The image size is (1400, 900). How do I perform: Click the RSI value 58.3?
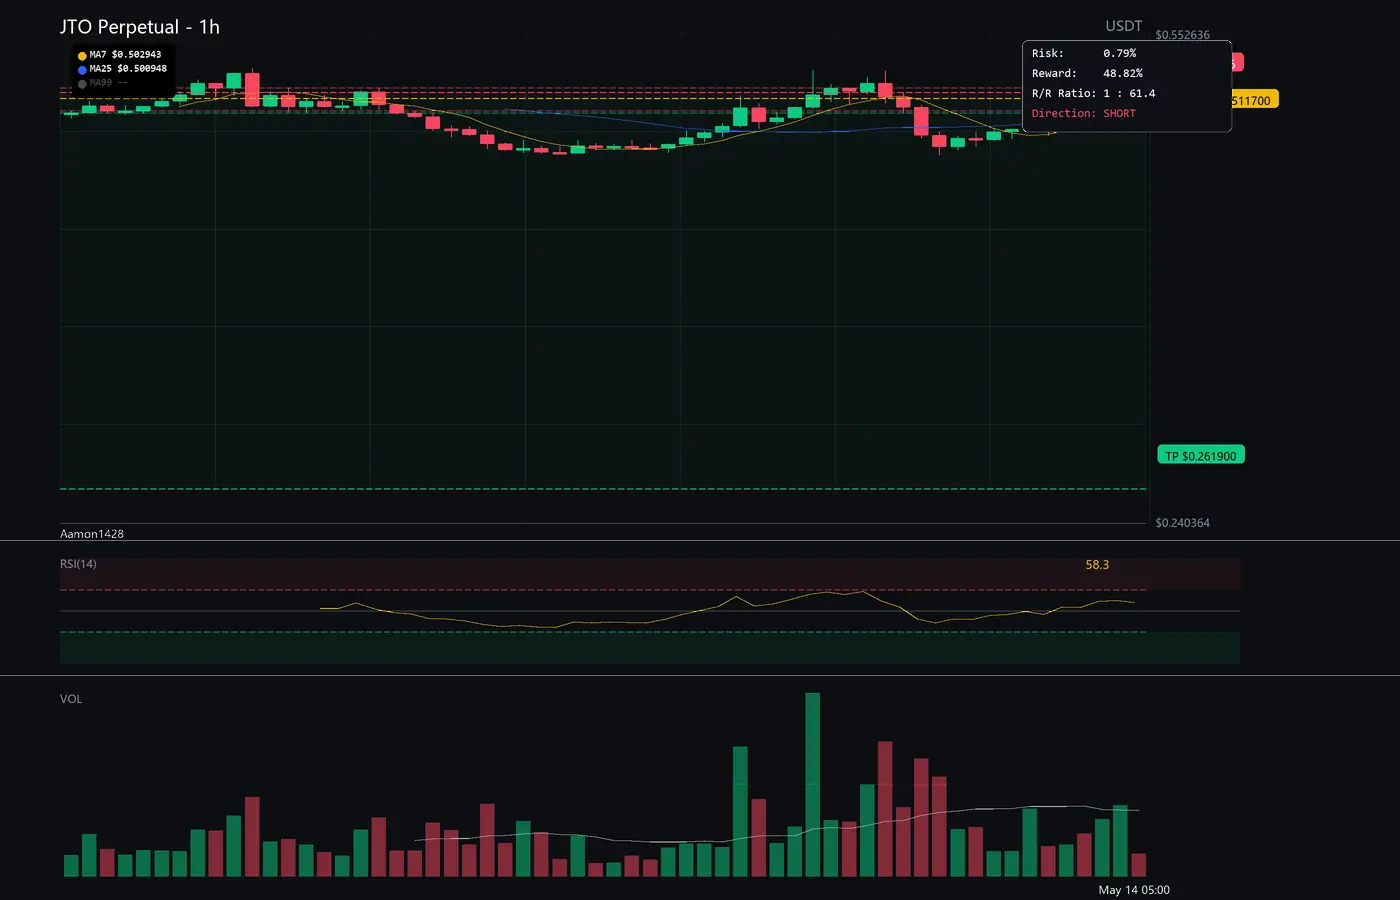pyautogui.click(x=1097, y=565)
